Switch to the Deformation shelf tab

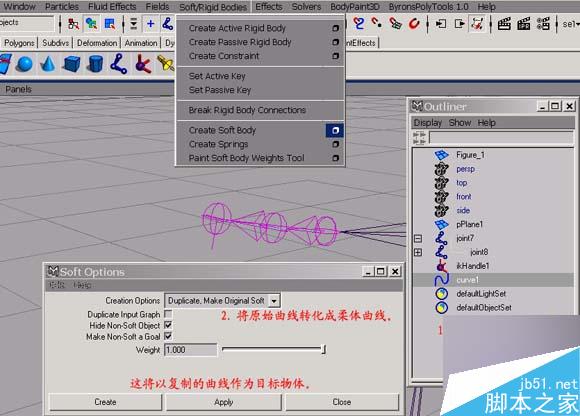pyautogui.click(x=97, y=43)
